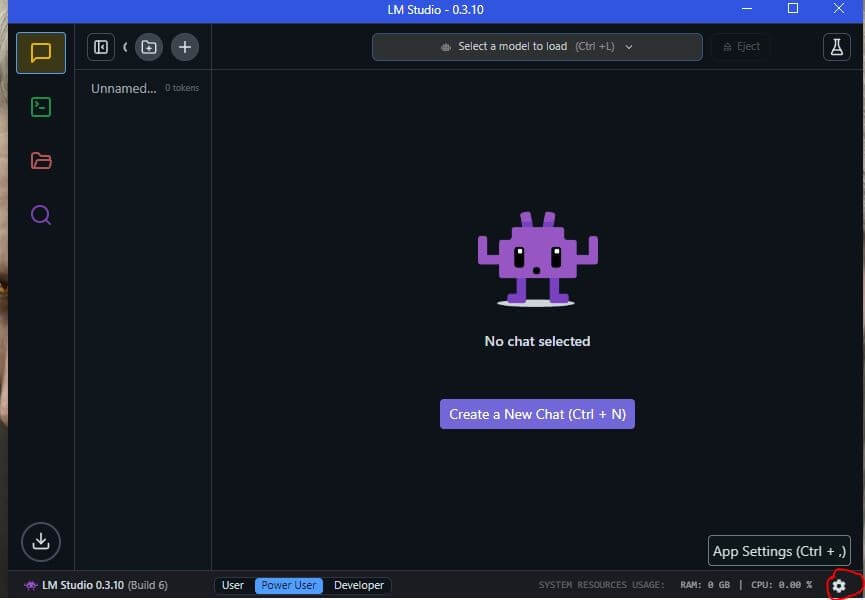Open the Chat view in the sidebar
The height and width of the screenshot is (600, 865).
tap(41, 53)
